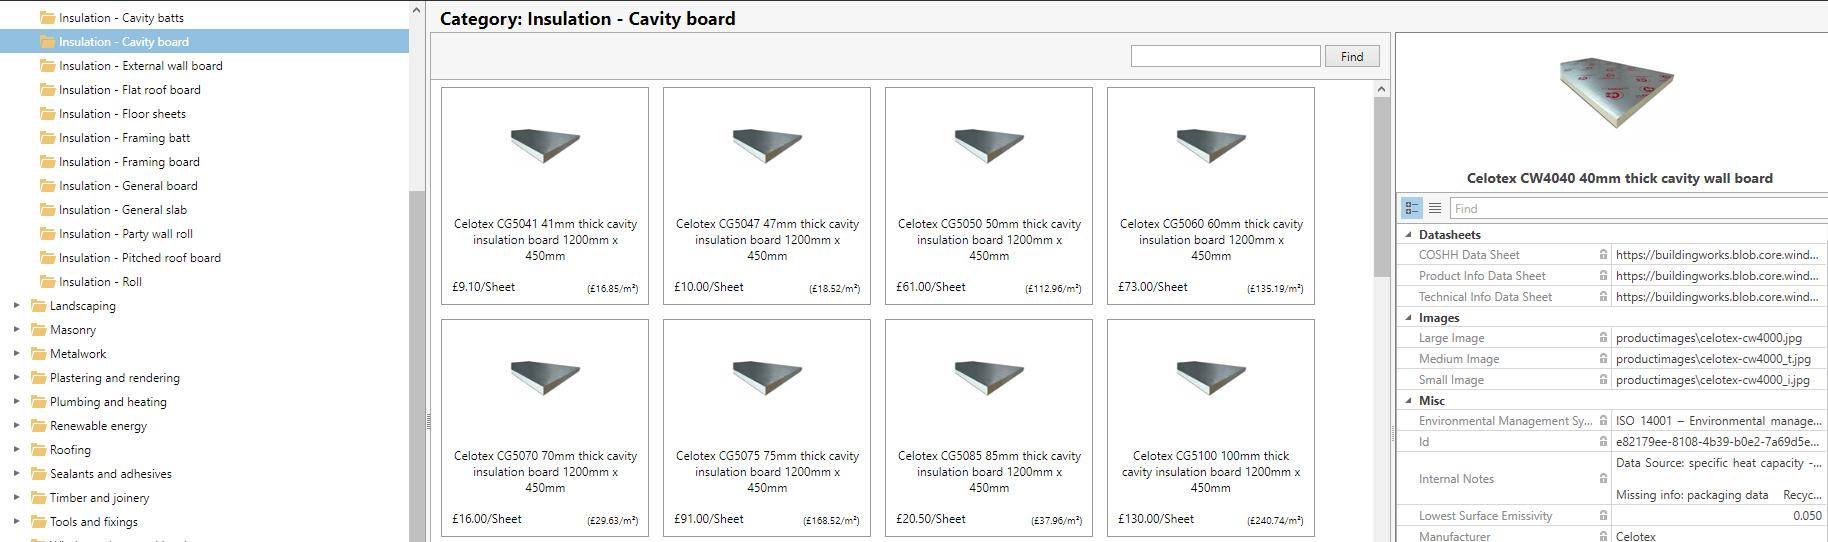Viewport: 1828px width, 542px height.
Task: Expand the Landscaping tree node
Action: click(x=16, y=306)
